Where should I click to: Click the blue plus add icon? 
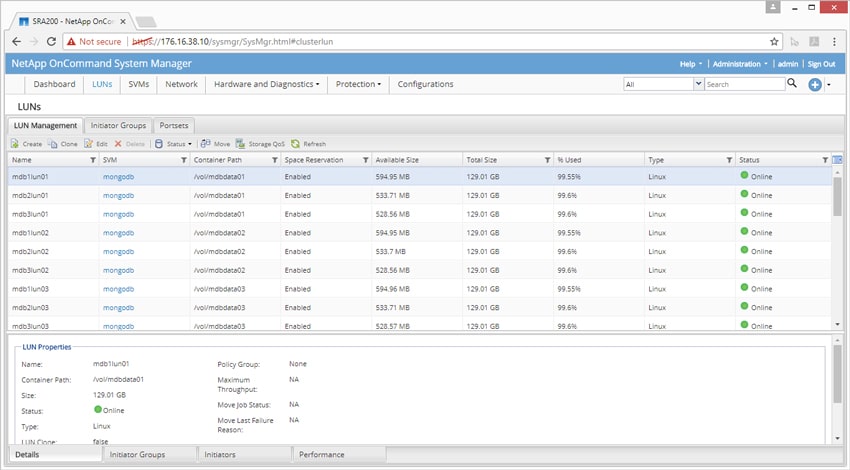[815, 84]
